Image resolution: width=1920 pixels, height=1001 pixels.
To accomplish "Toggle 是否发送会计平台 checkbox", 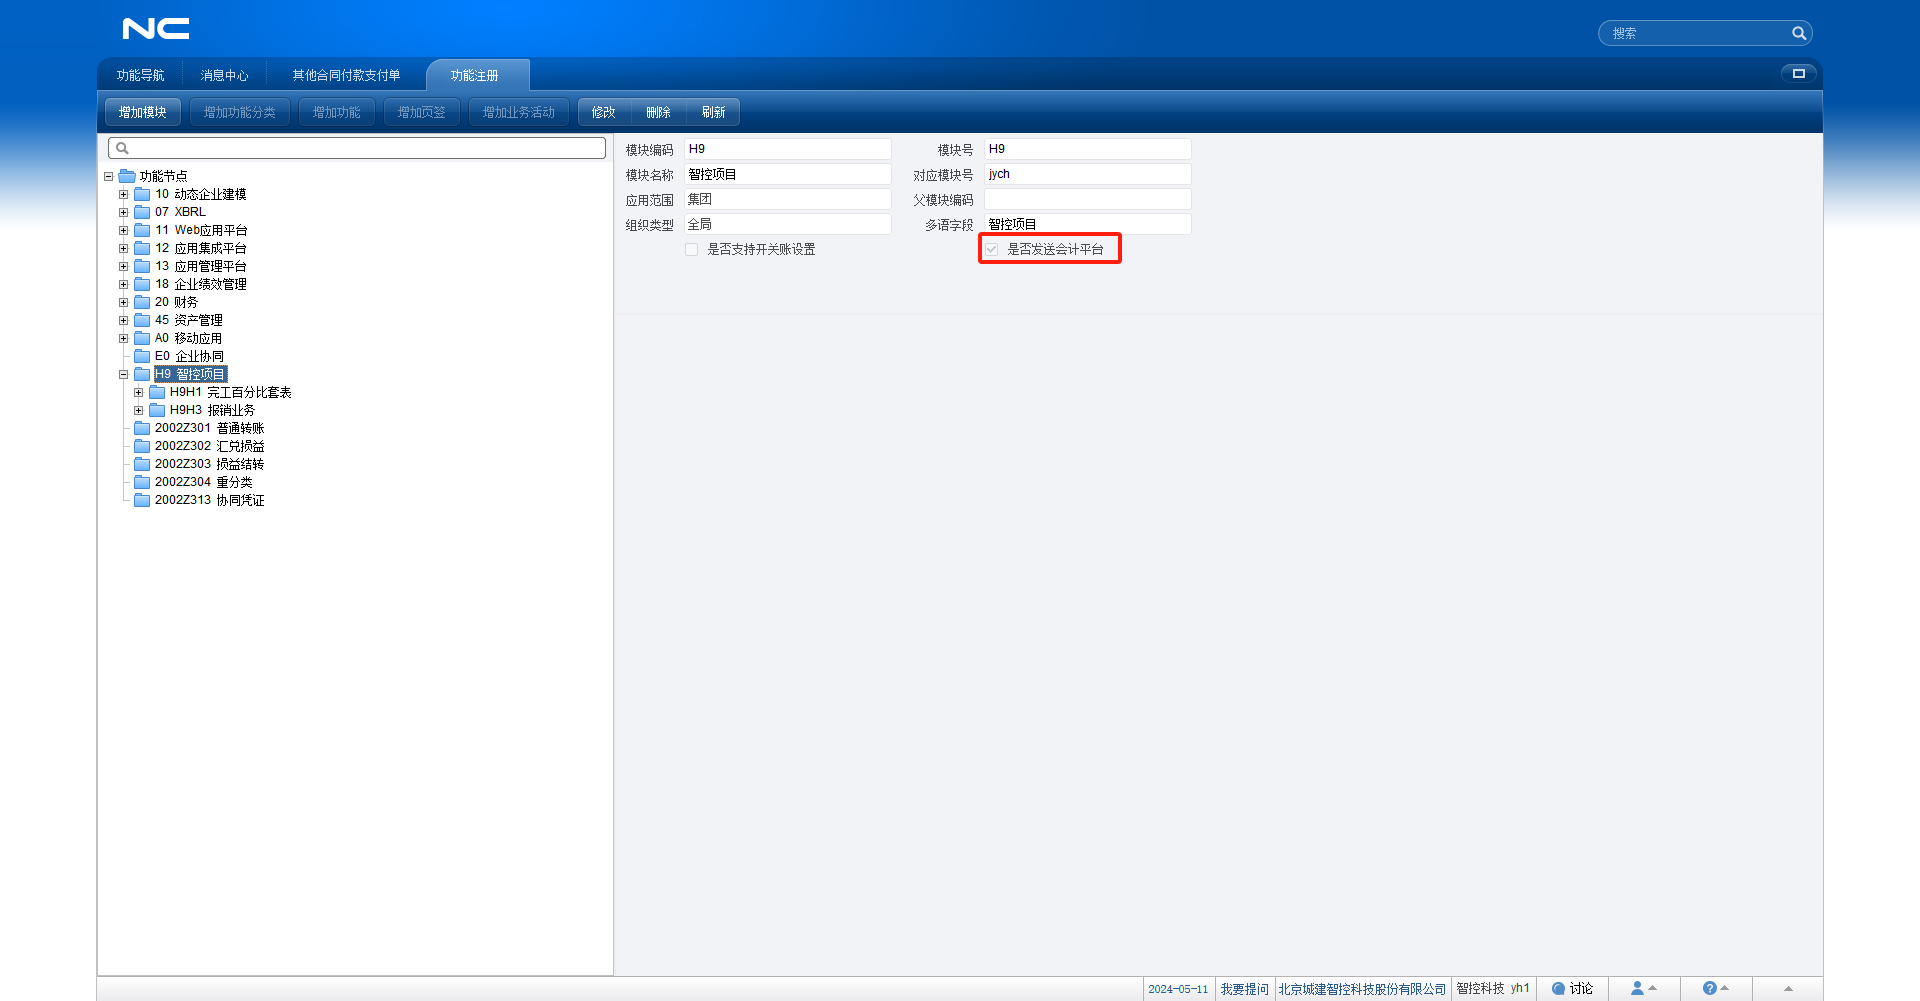I will tap(991, 249).
